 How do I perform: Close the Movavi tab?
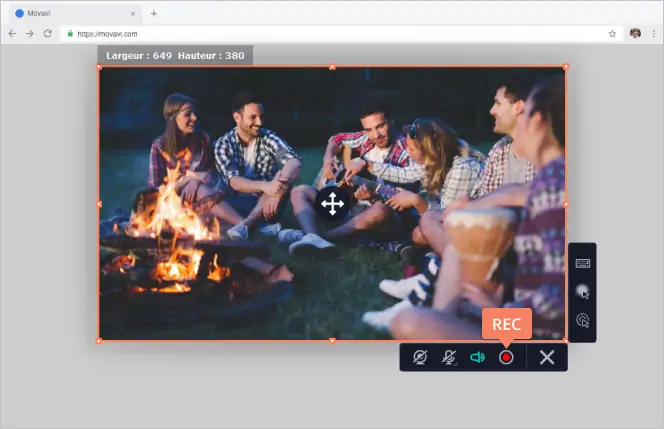[133, 14]
